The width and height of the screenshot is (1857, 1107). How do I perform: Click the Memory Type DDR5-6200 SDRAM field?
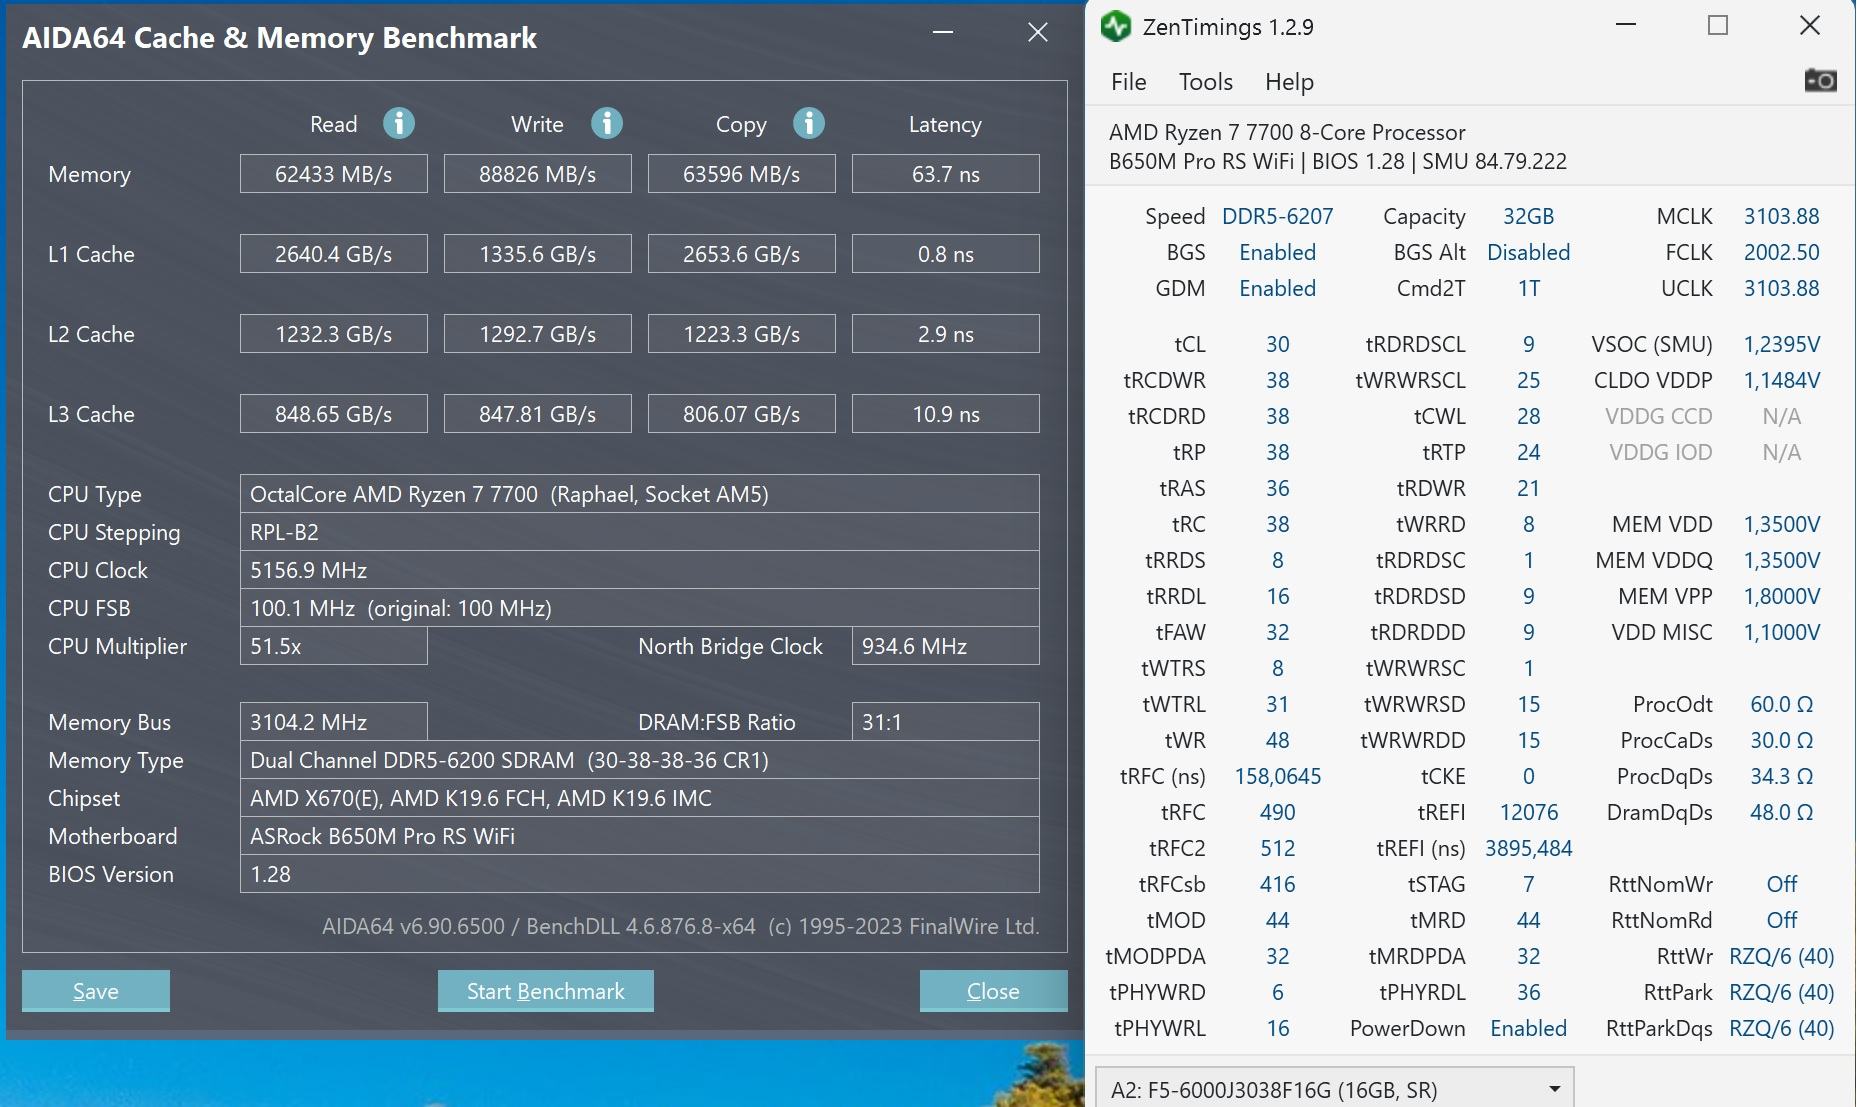click(640, 760)
